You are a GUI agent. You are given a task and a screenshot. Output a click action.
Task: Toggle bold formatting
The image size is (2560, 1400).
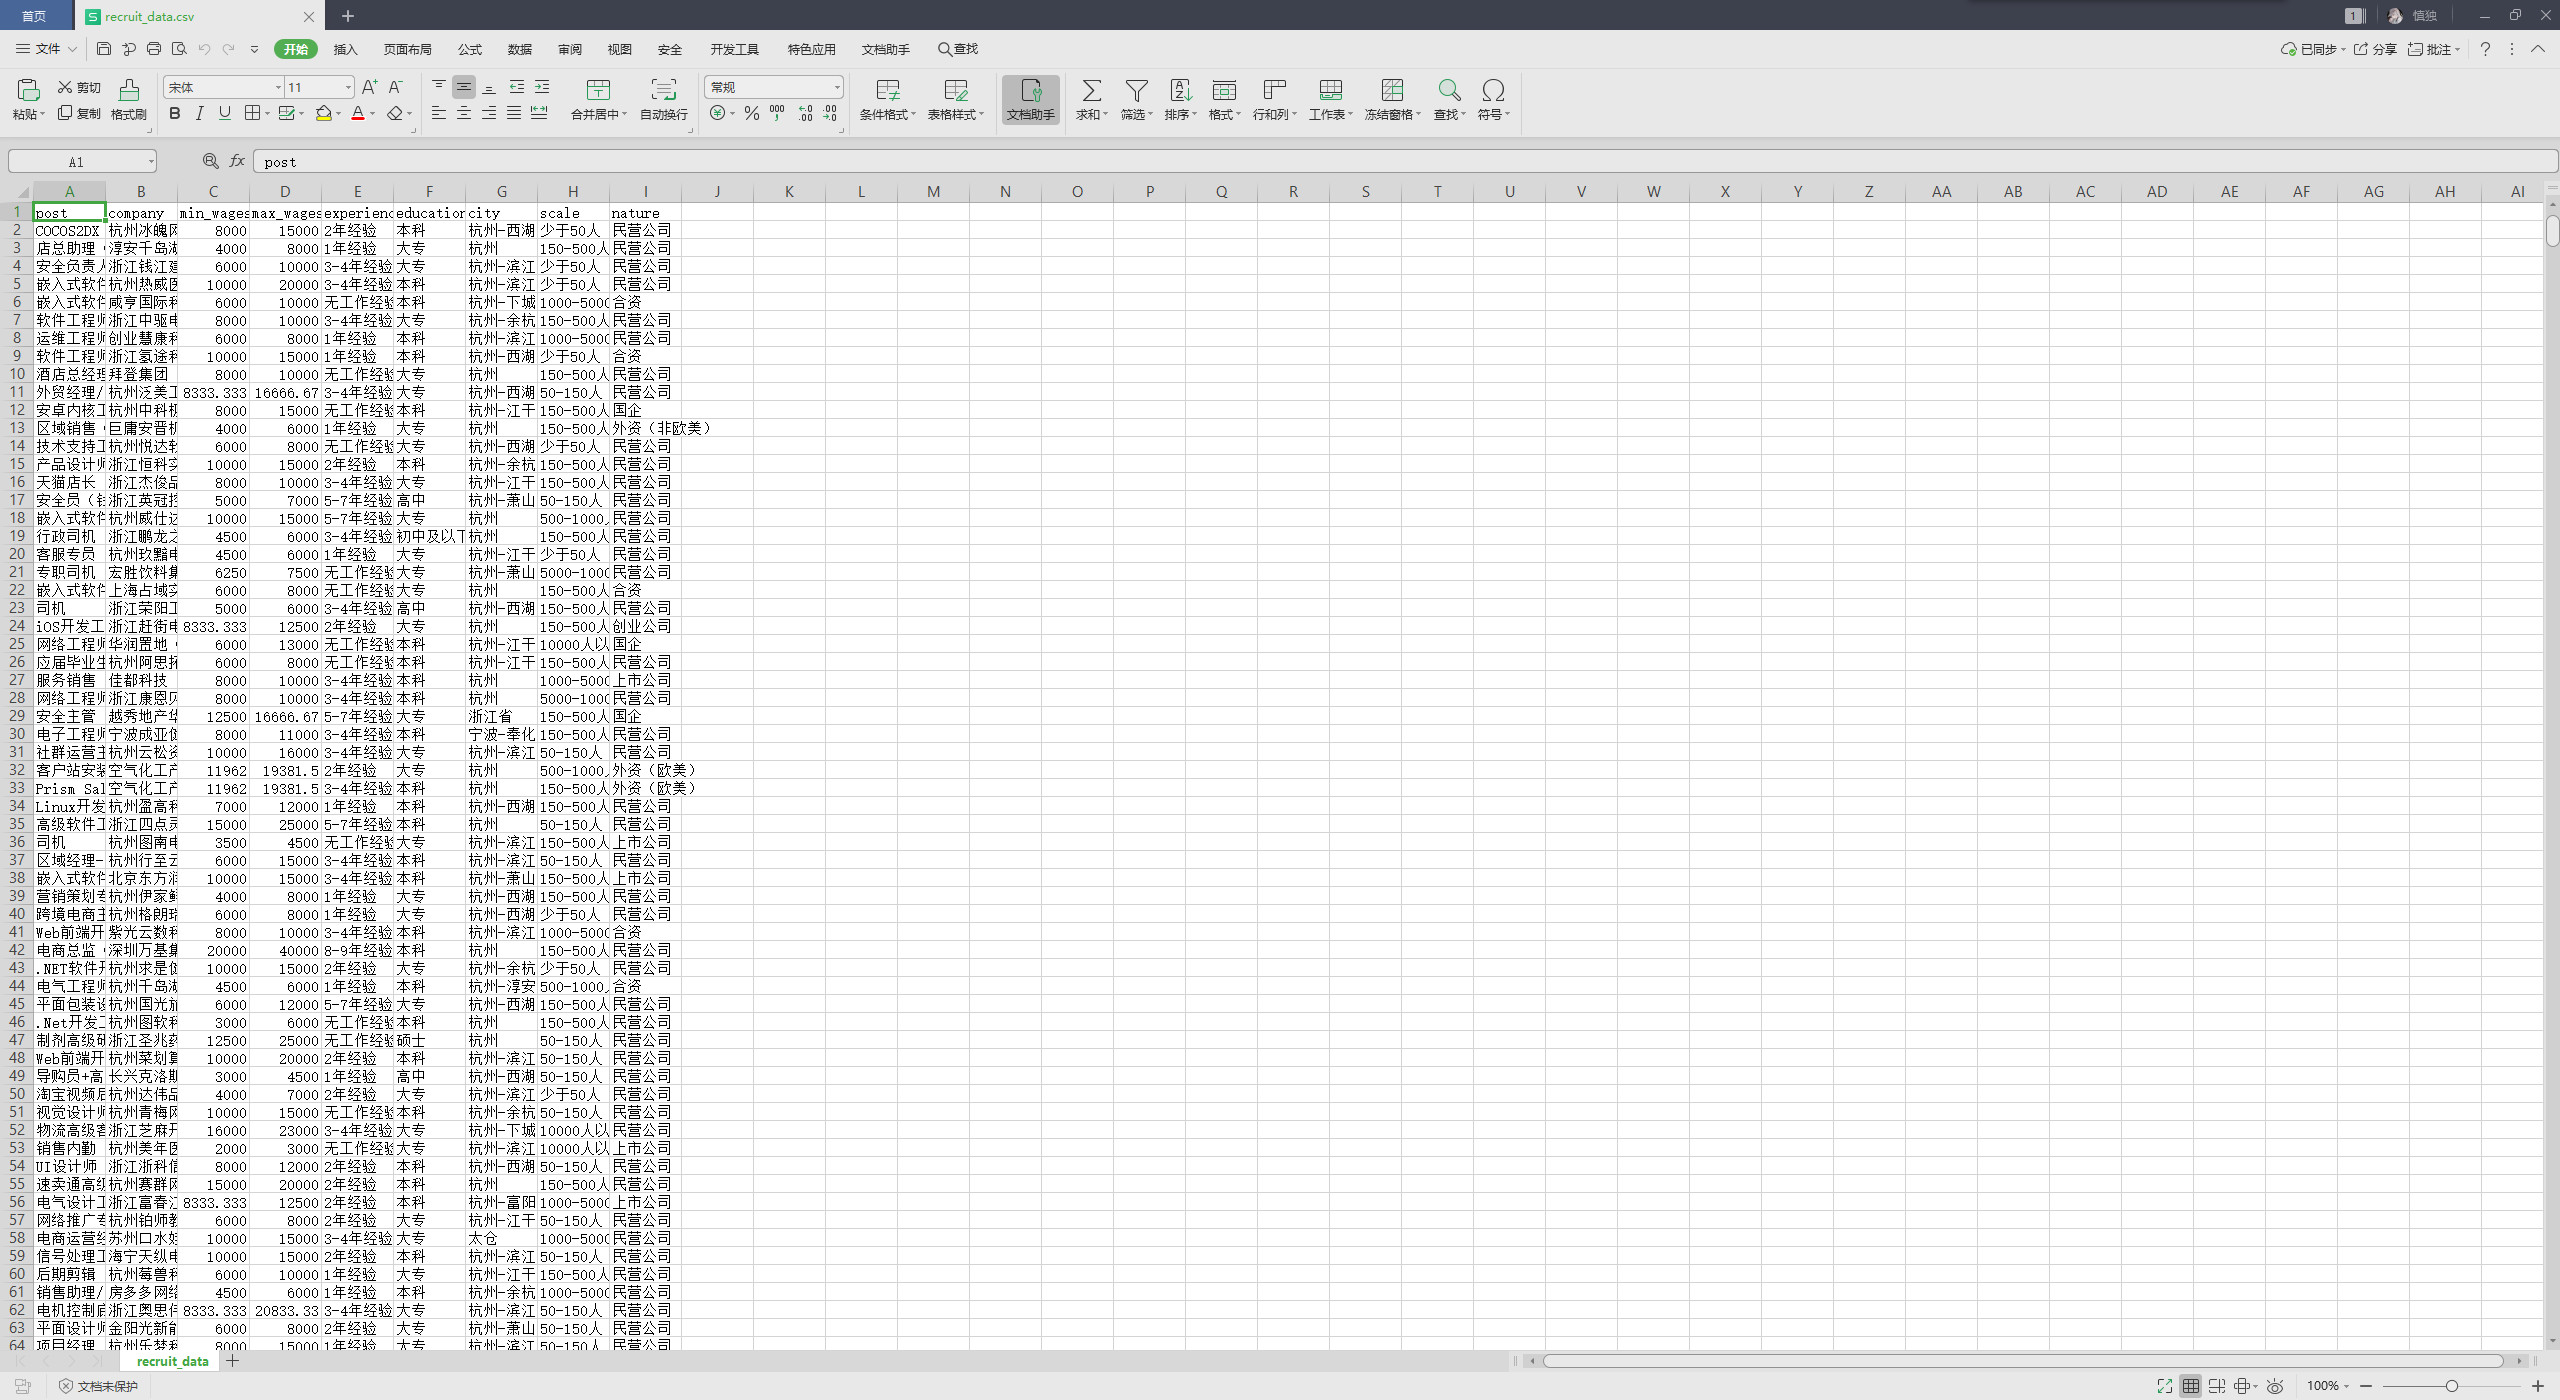175,114
